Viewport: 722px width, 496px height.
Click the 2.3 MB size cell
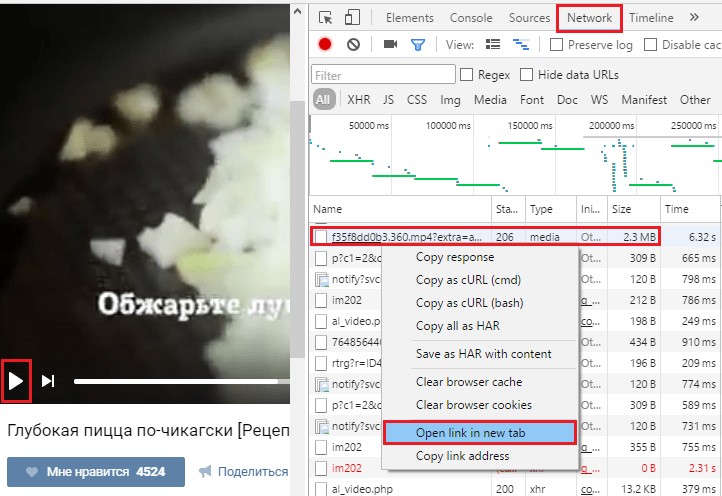pyautogui.click(x=639, y=237)
